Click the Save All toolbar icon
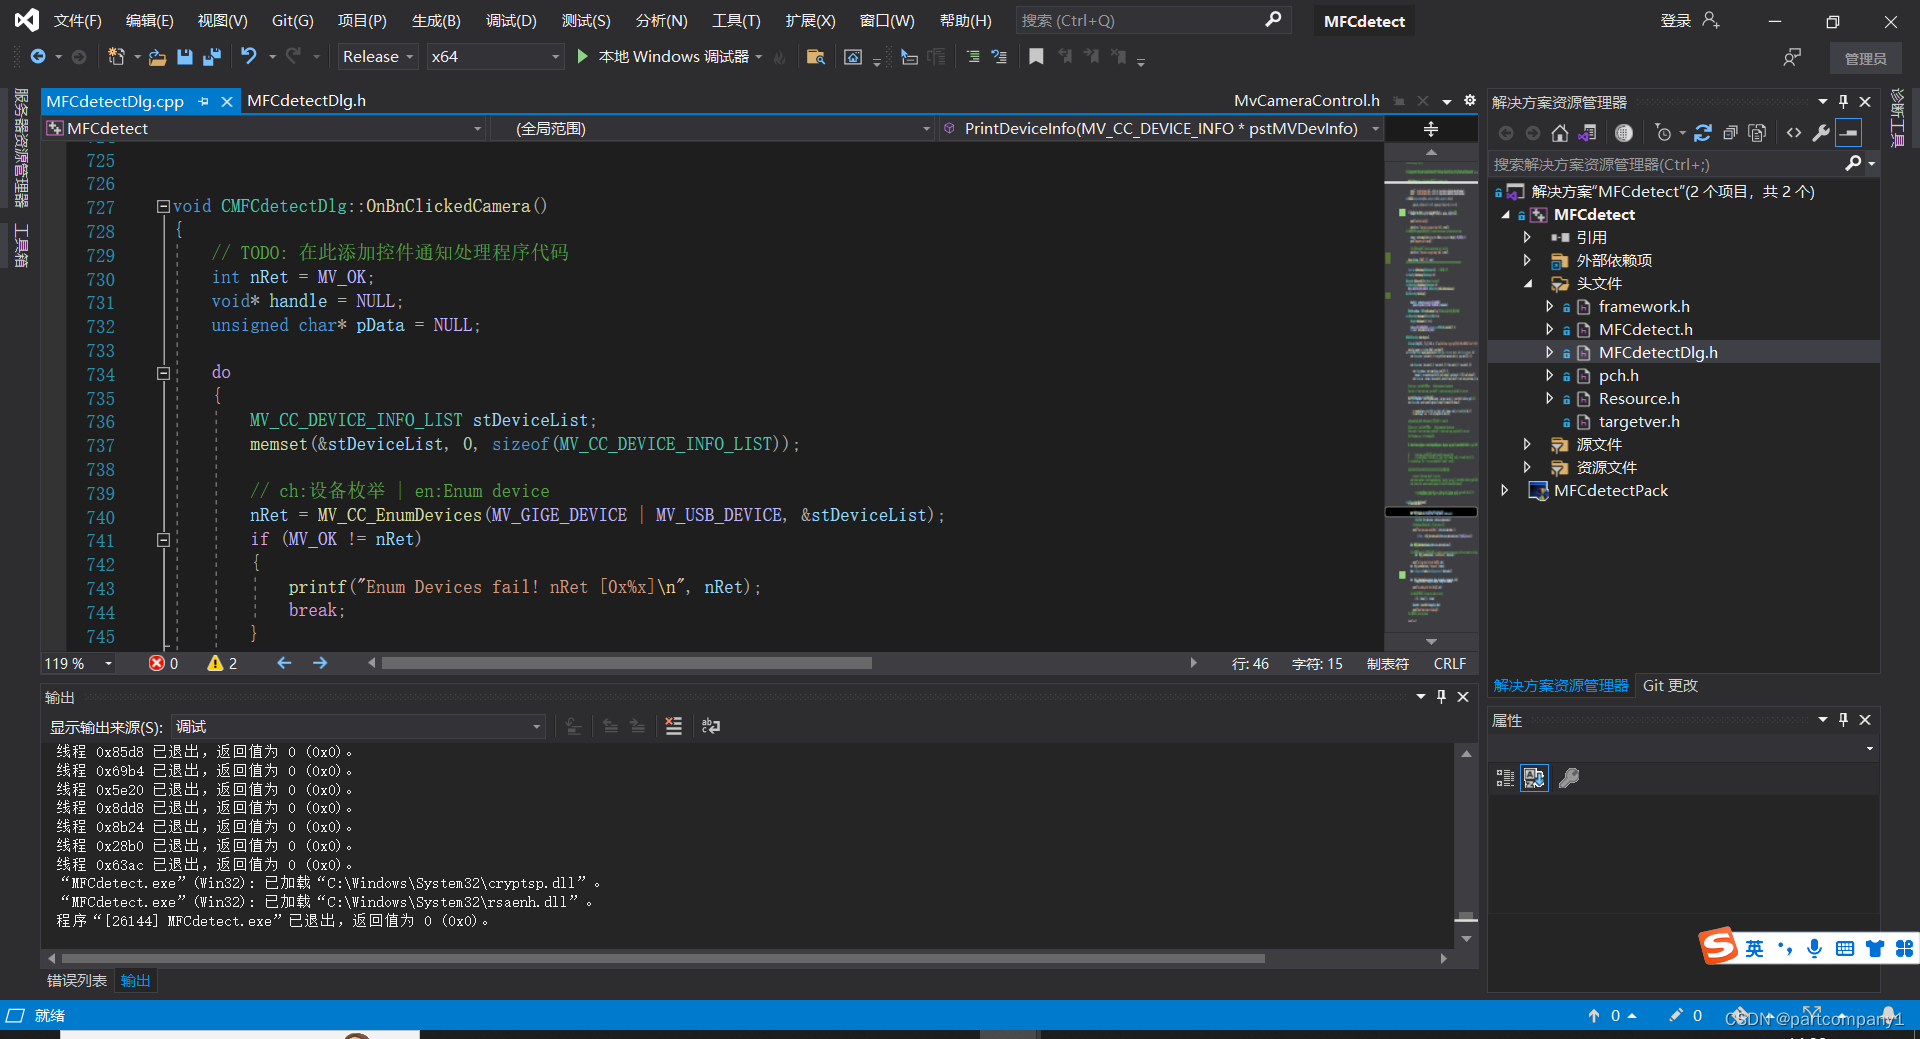The width and height of the screenshot is (1920, 1039). [211, 57]
